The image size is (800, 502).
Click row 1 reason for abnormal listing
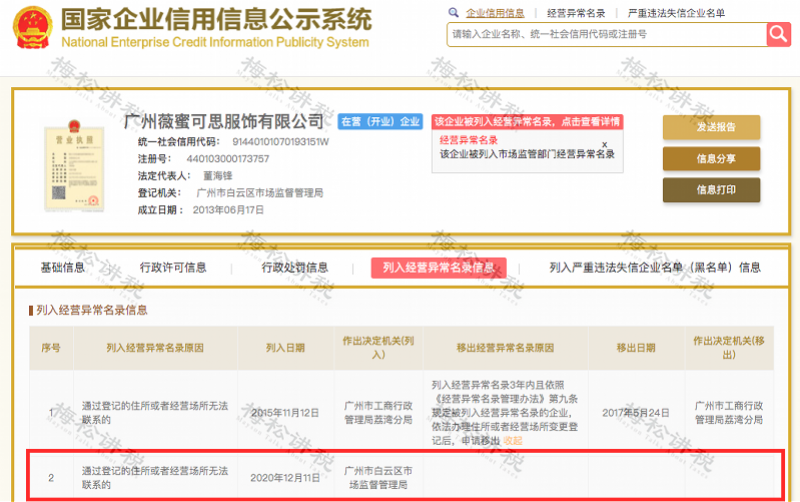(155, 413)
